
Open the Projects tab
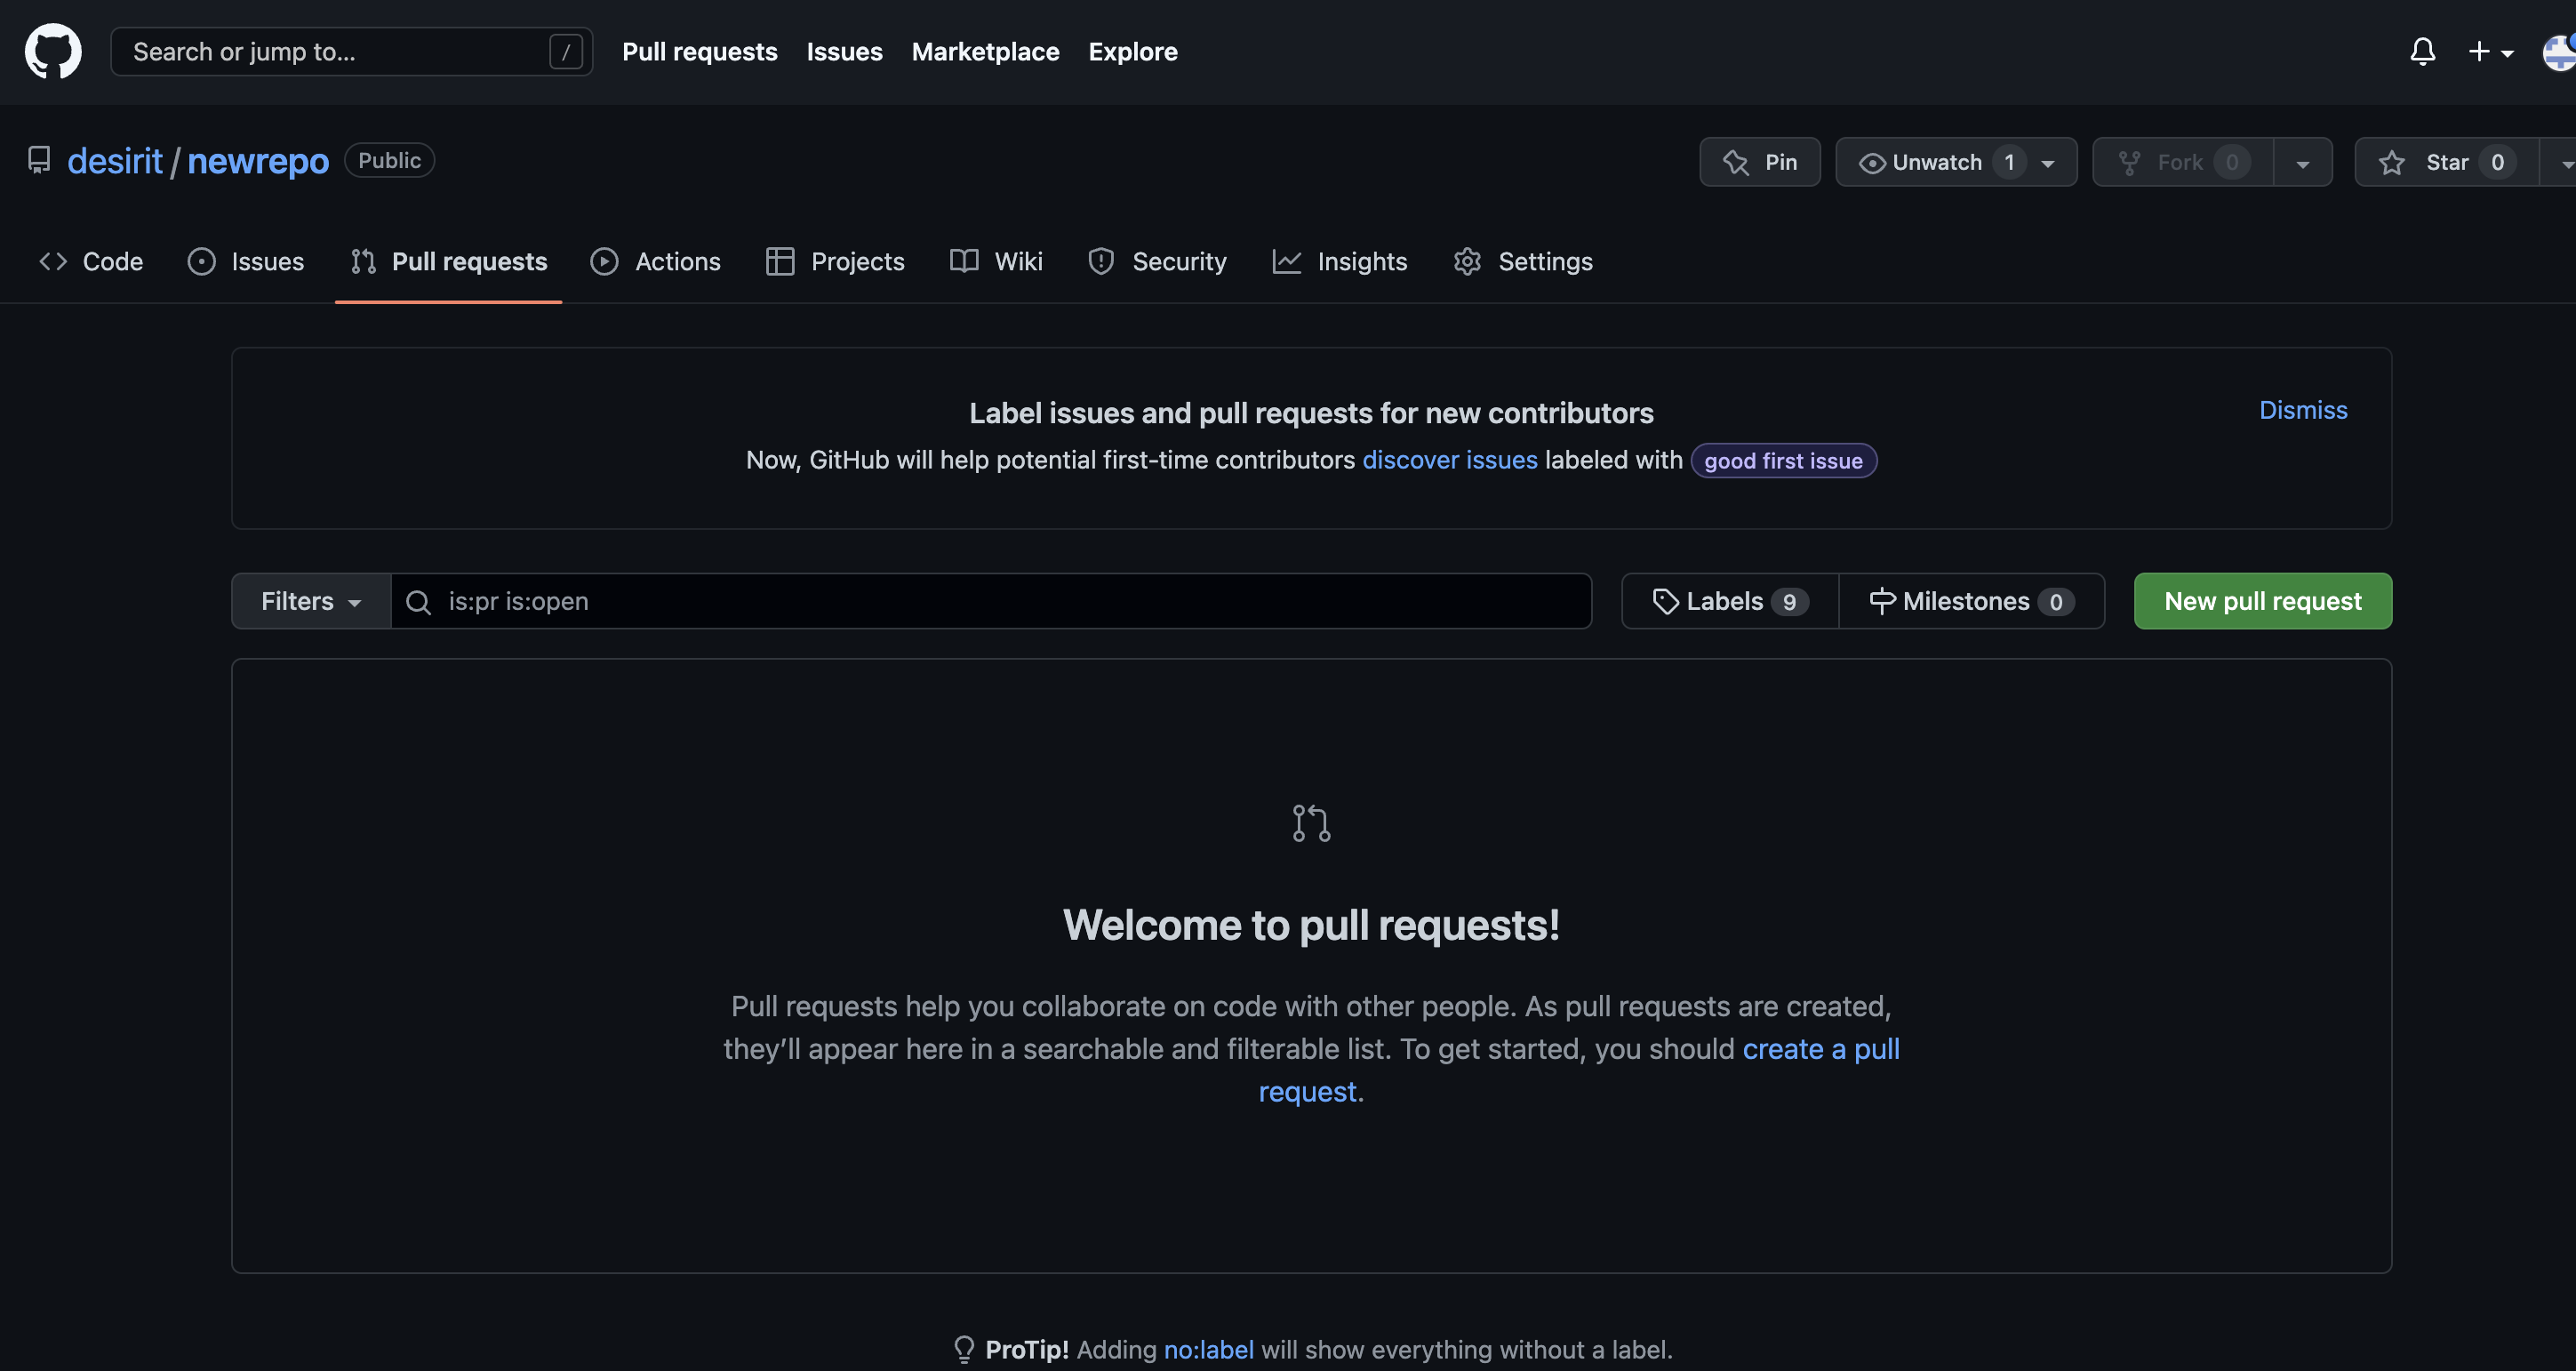pyautogui.click(x=835, y=261)
